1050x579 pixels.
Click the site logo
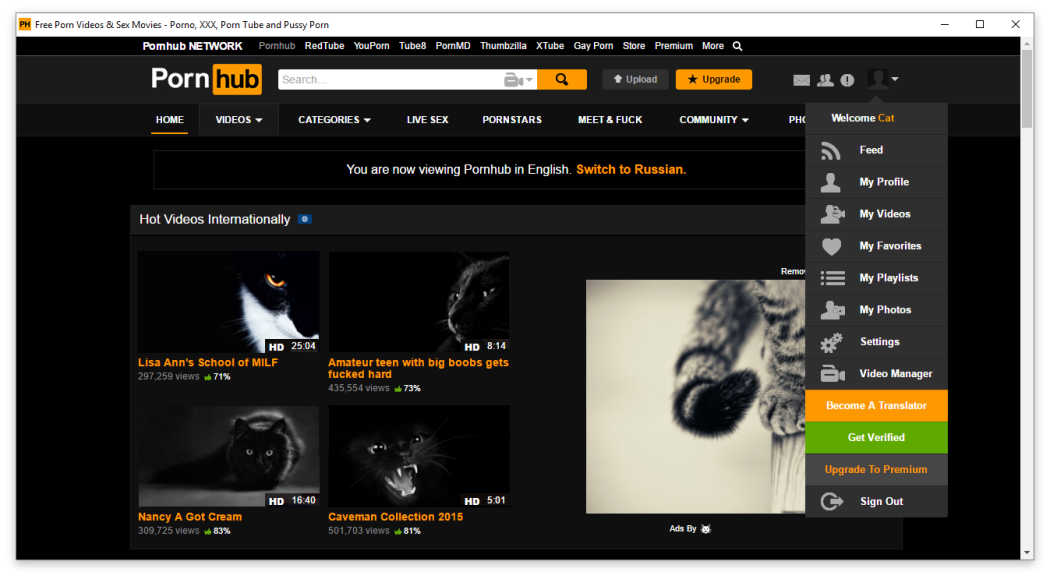tap(206, 79)
